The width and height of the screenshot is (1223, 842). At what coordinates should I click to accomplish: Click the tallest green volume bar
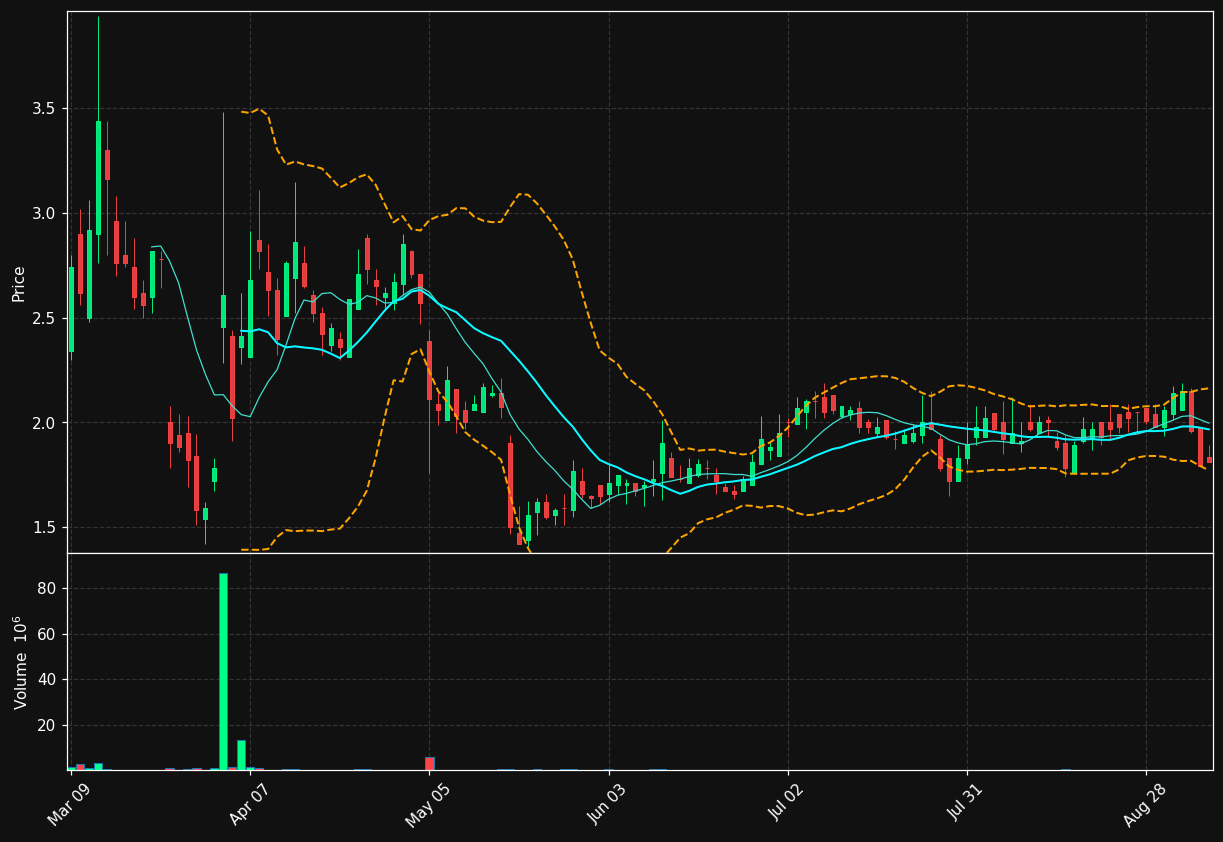tap(223, 671)
